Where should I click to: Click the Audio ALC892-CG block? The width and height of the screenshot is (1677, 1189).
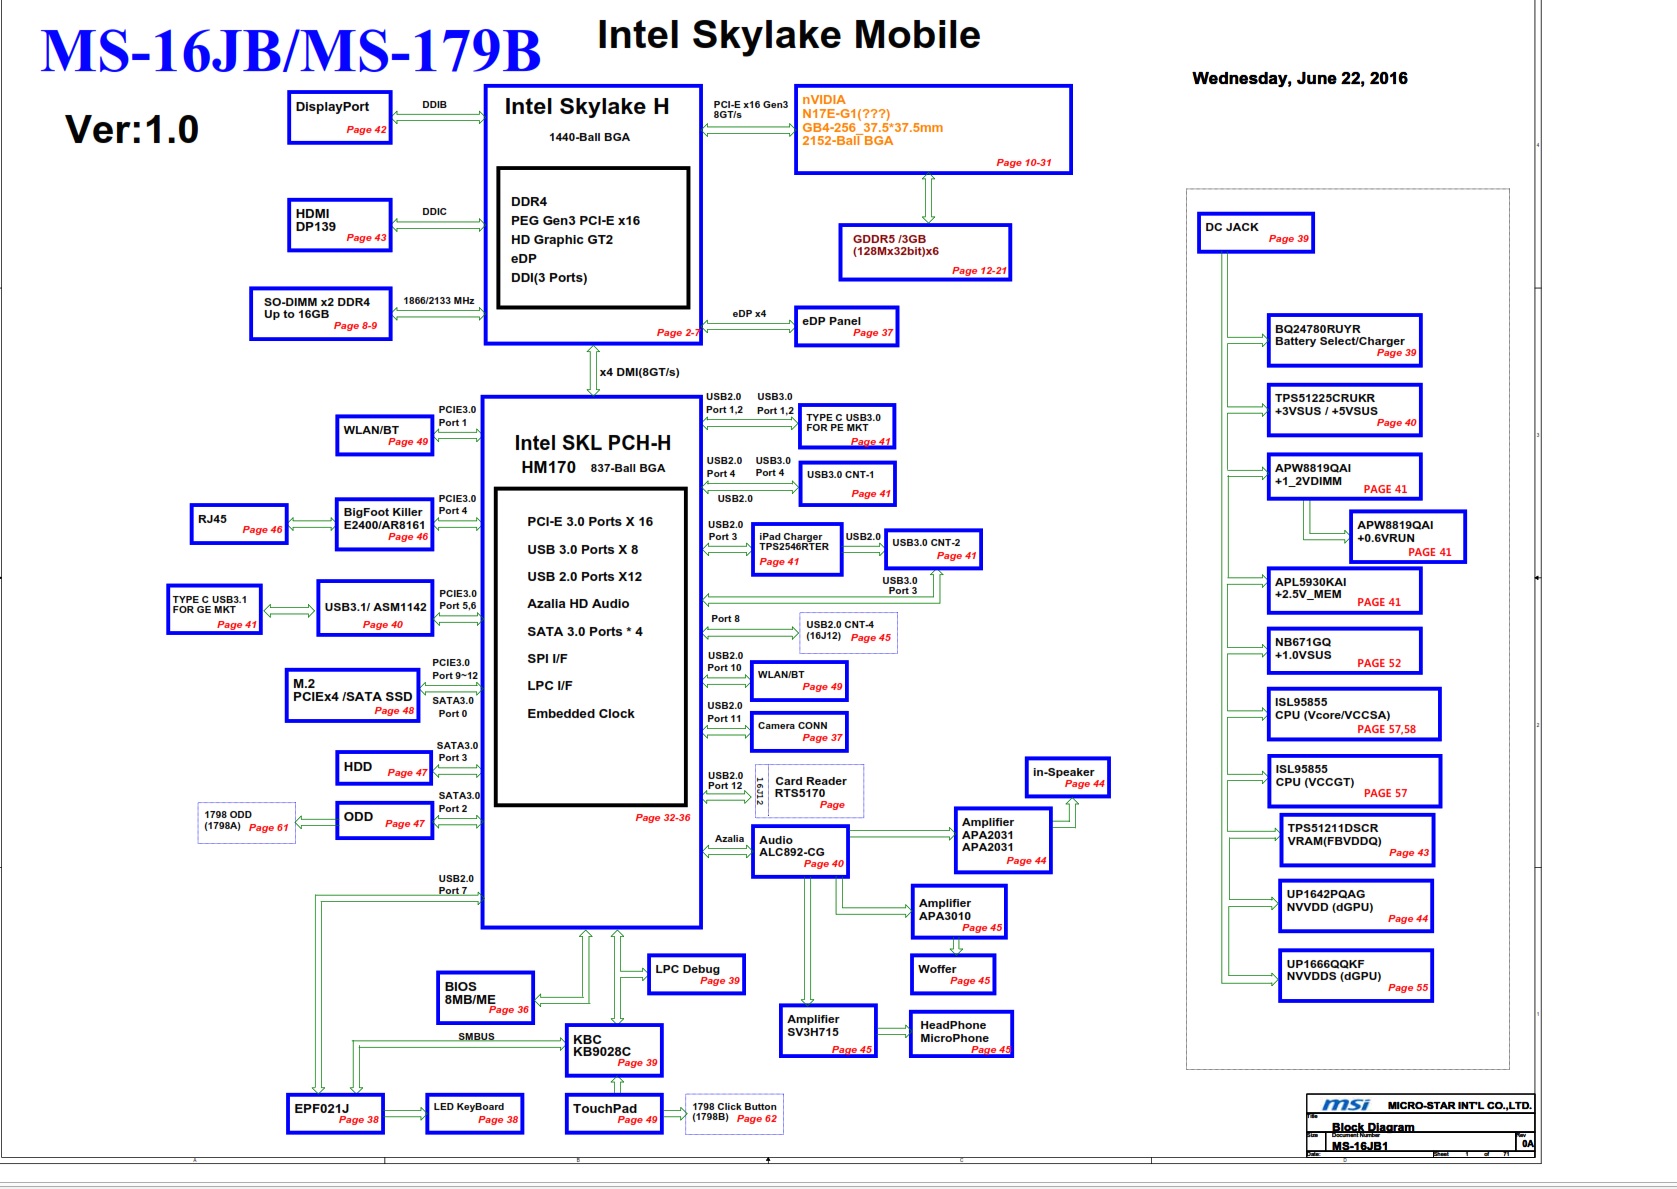pyautogui.click(x=801, y=852)
